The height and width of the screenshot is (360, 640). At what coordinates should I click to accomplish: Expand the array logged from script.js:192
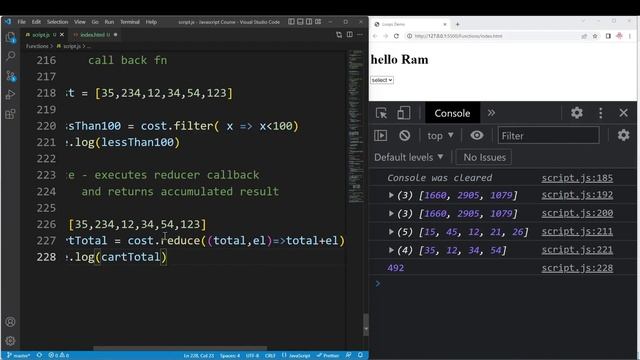coord(391,195)
